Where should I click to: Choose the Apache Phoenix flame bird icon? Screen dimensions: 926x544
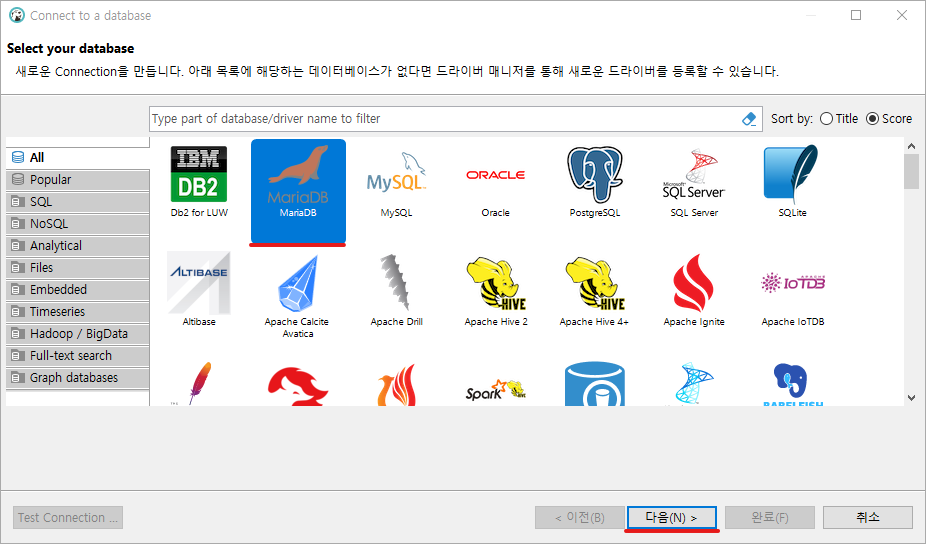point(396,385)
